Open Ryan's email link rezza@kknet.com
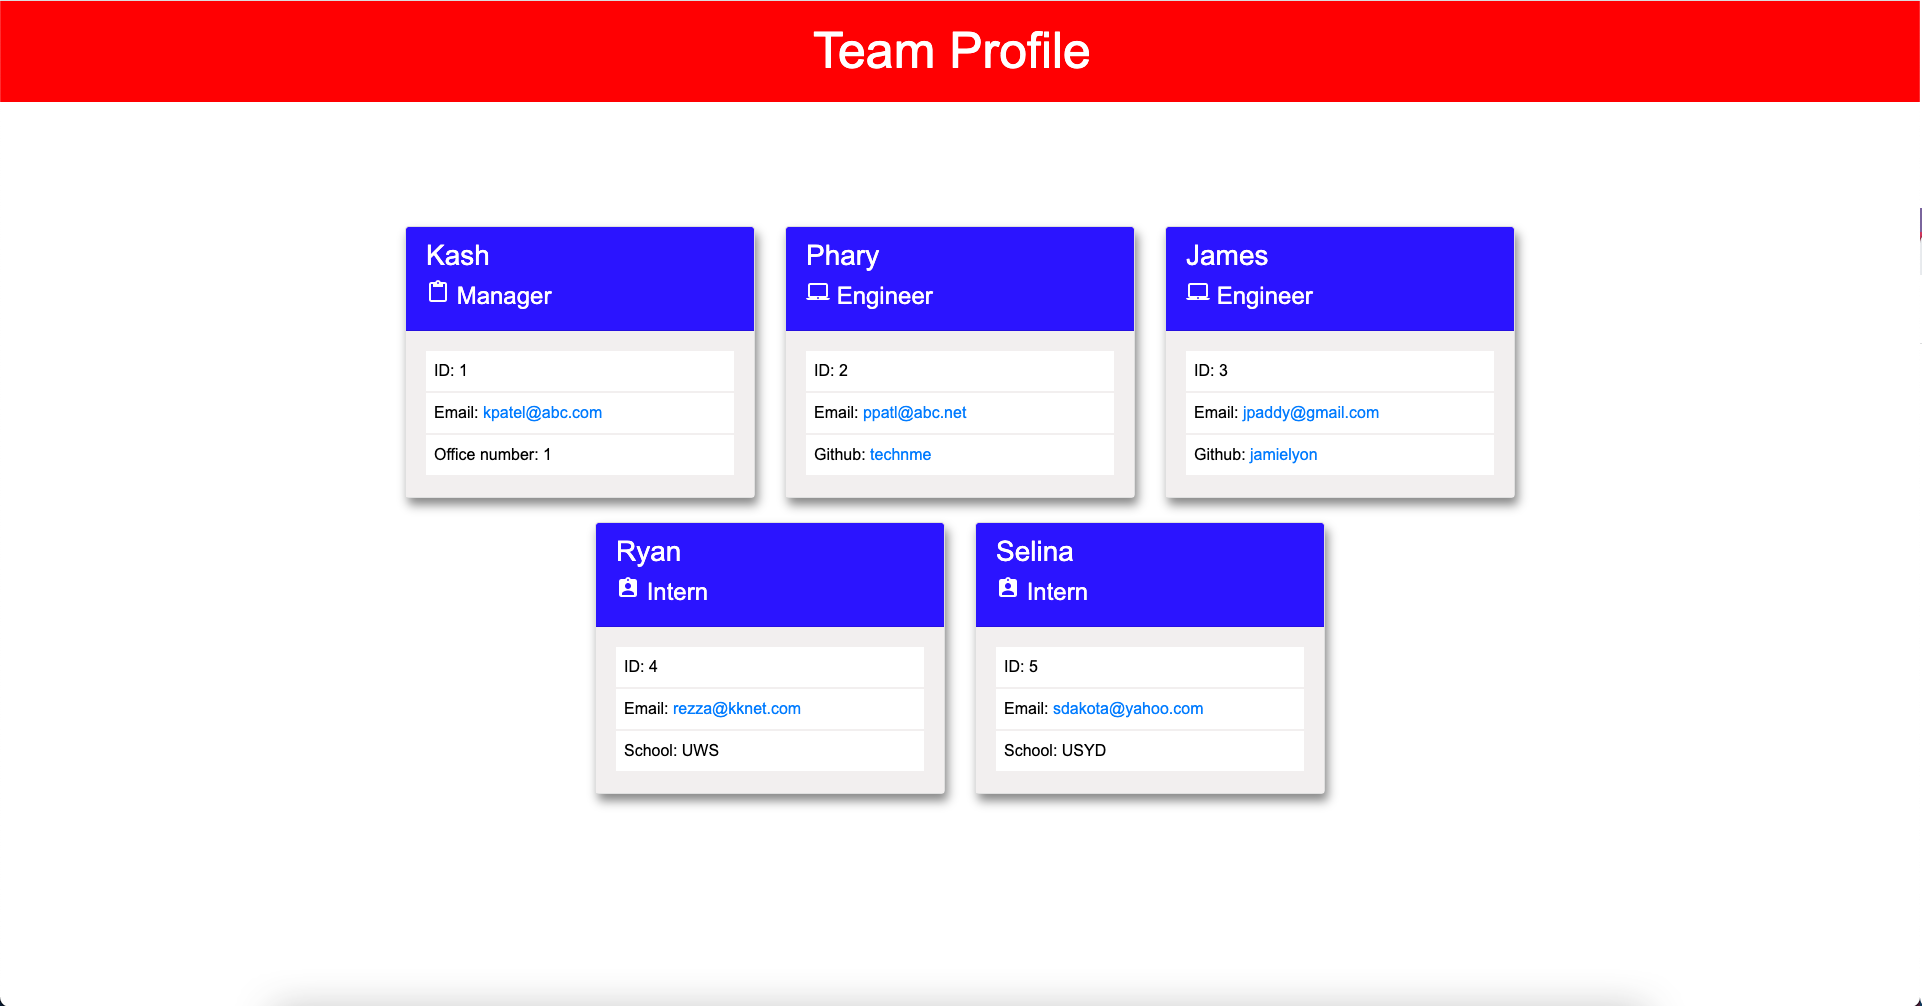The height and width of the screenshot is (1006, 1922). click(735, 708)
